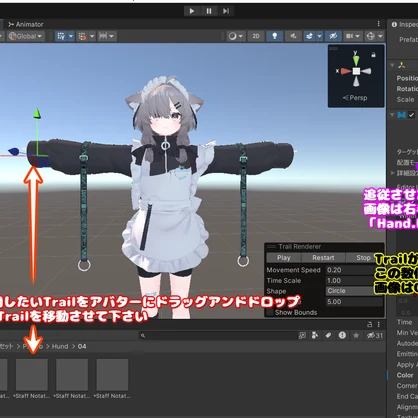Screen dimensions: 418x418
Task: Collapse the Transform component foldout
Action: point(392,65)
